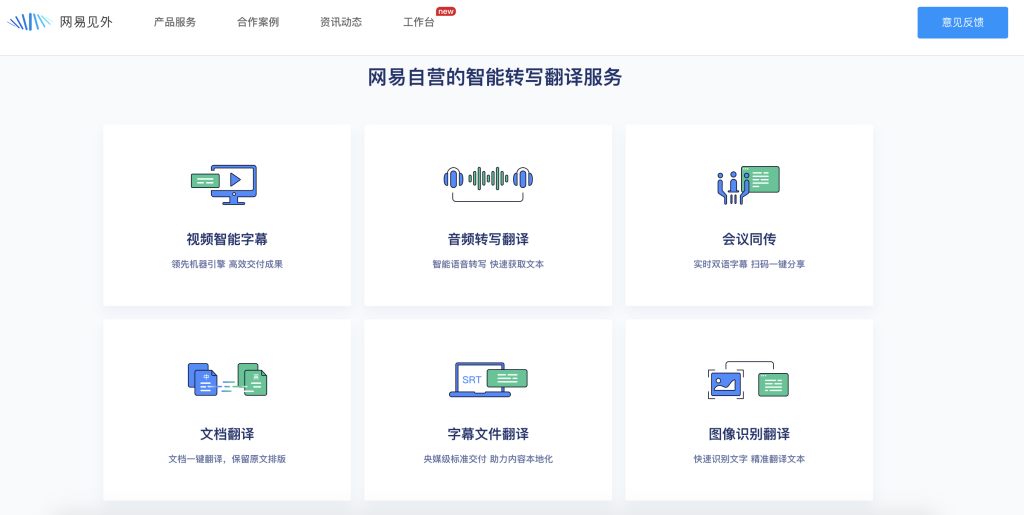The image size is (1024, 515).
Task: Click the text 央媒级标准交付 助力内容本地化
Action: coord(488,459)
